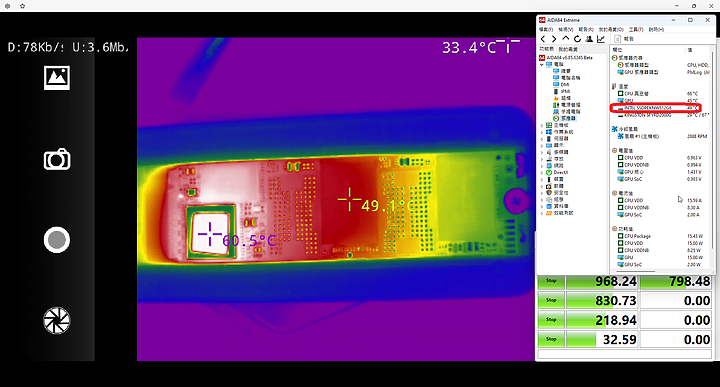Click Stop button beside 32.59
The width and height of the screenshot is (720, 387).
click(551, 339)
